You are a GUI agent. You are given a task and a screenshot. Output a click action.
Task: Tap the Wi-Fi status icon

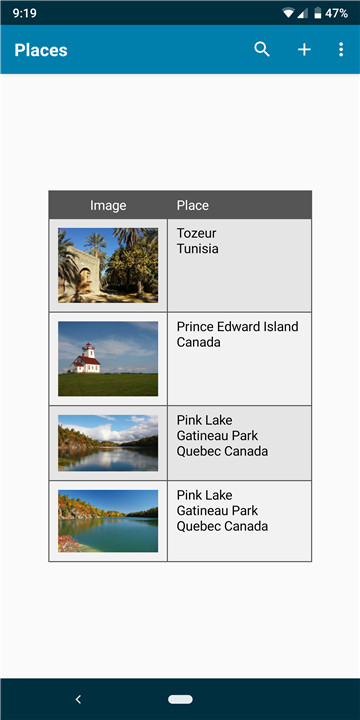point(288,13)
